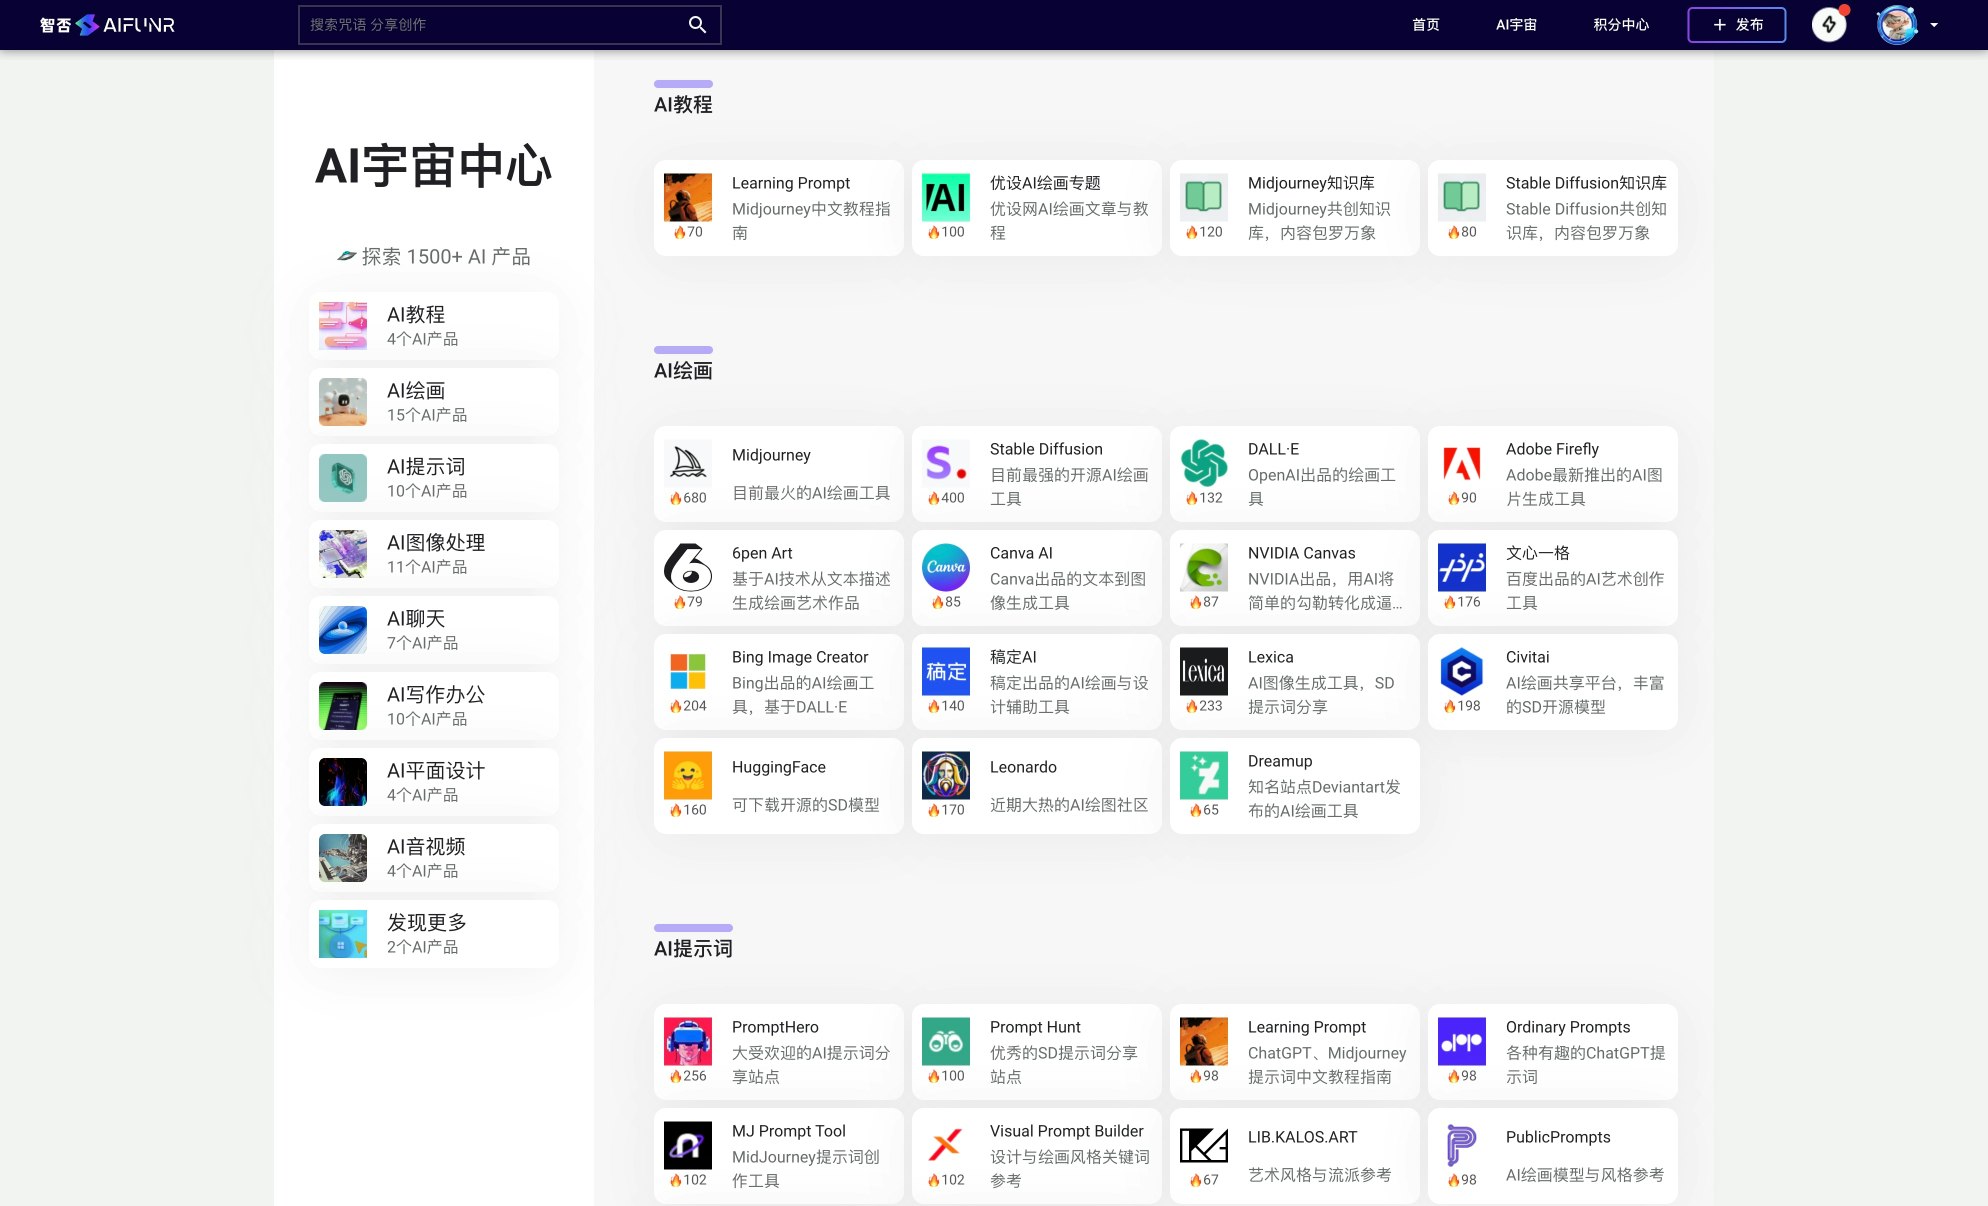Open 积分中心 from the navbar
The height and width of the screenshot is (1206, 1988).
(x=1621, y=25)
